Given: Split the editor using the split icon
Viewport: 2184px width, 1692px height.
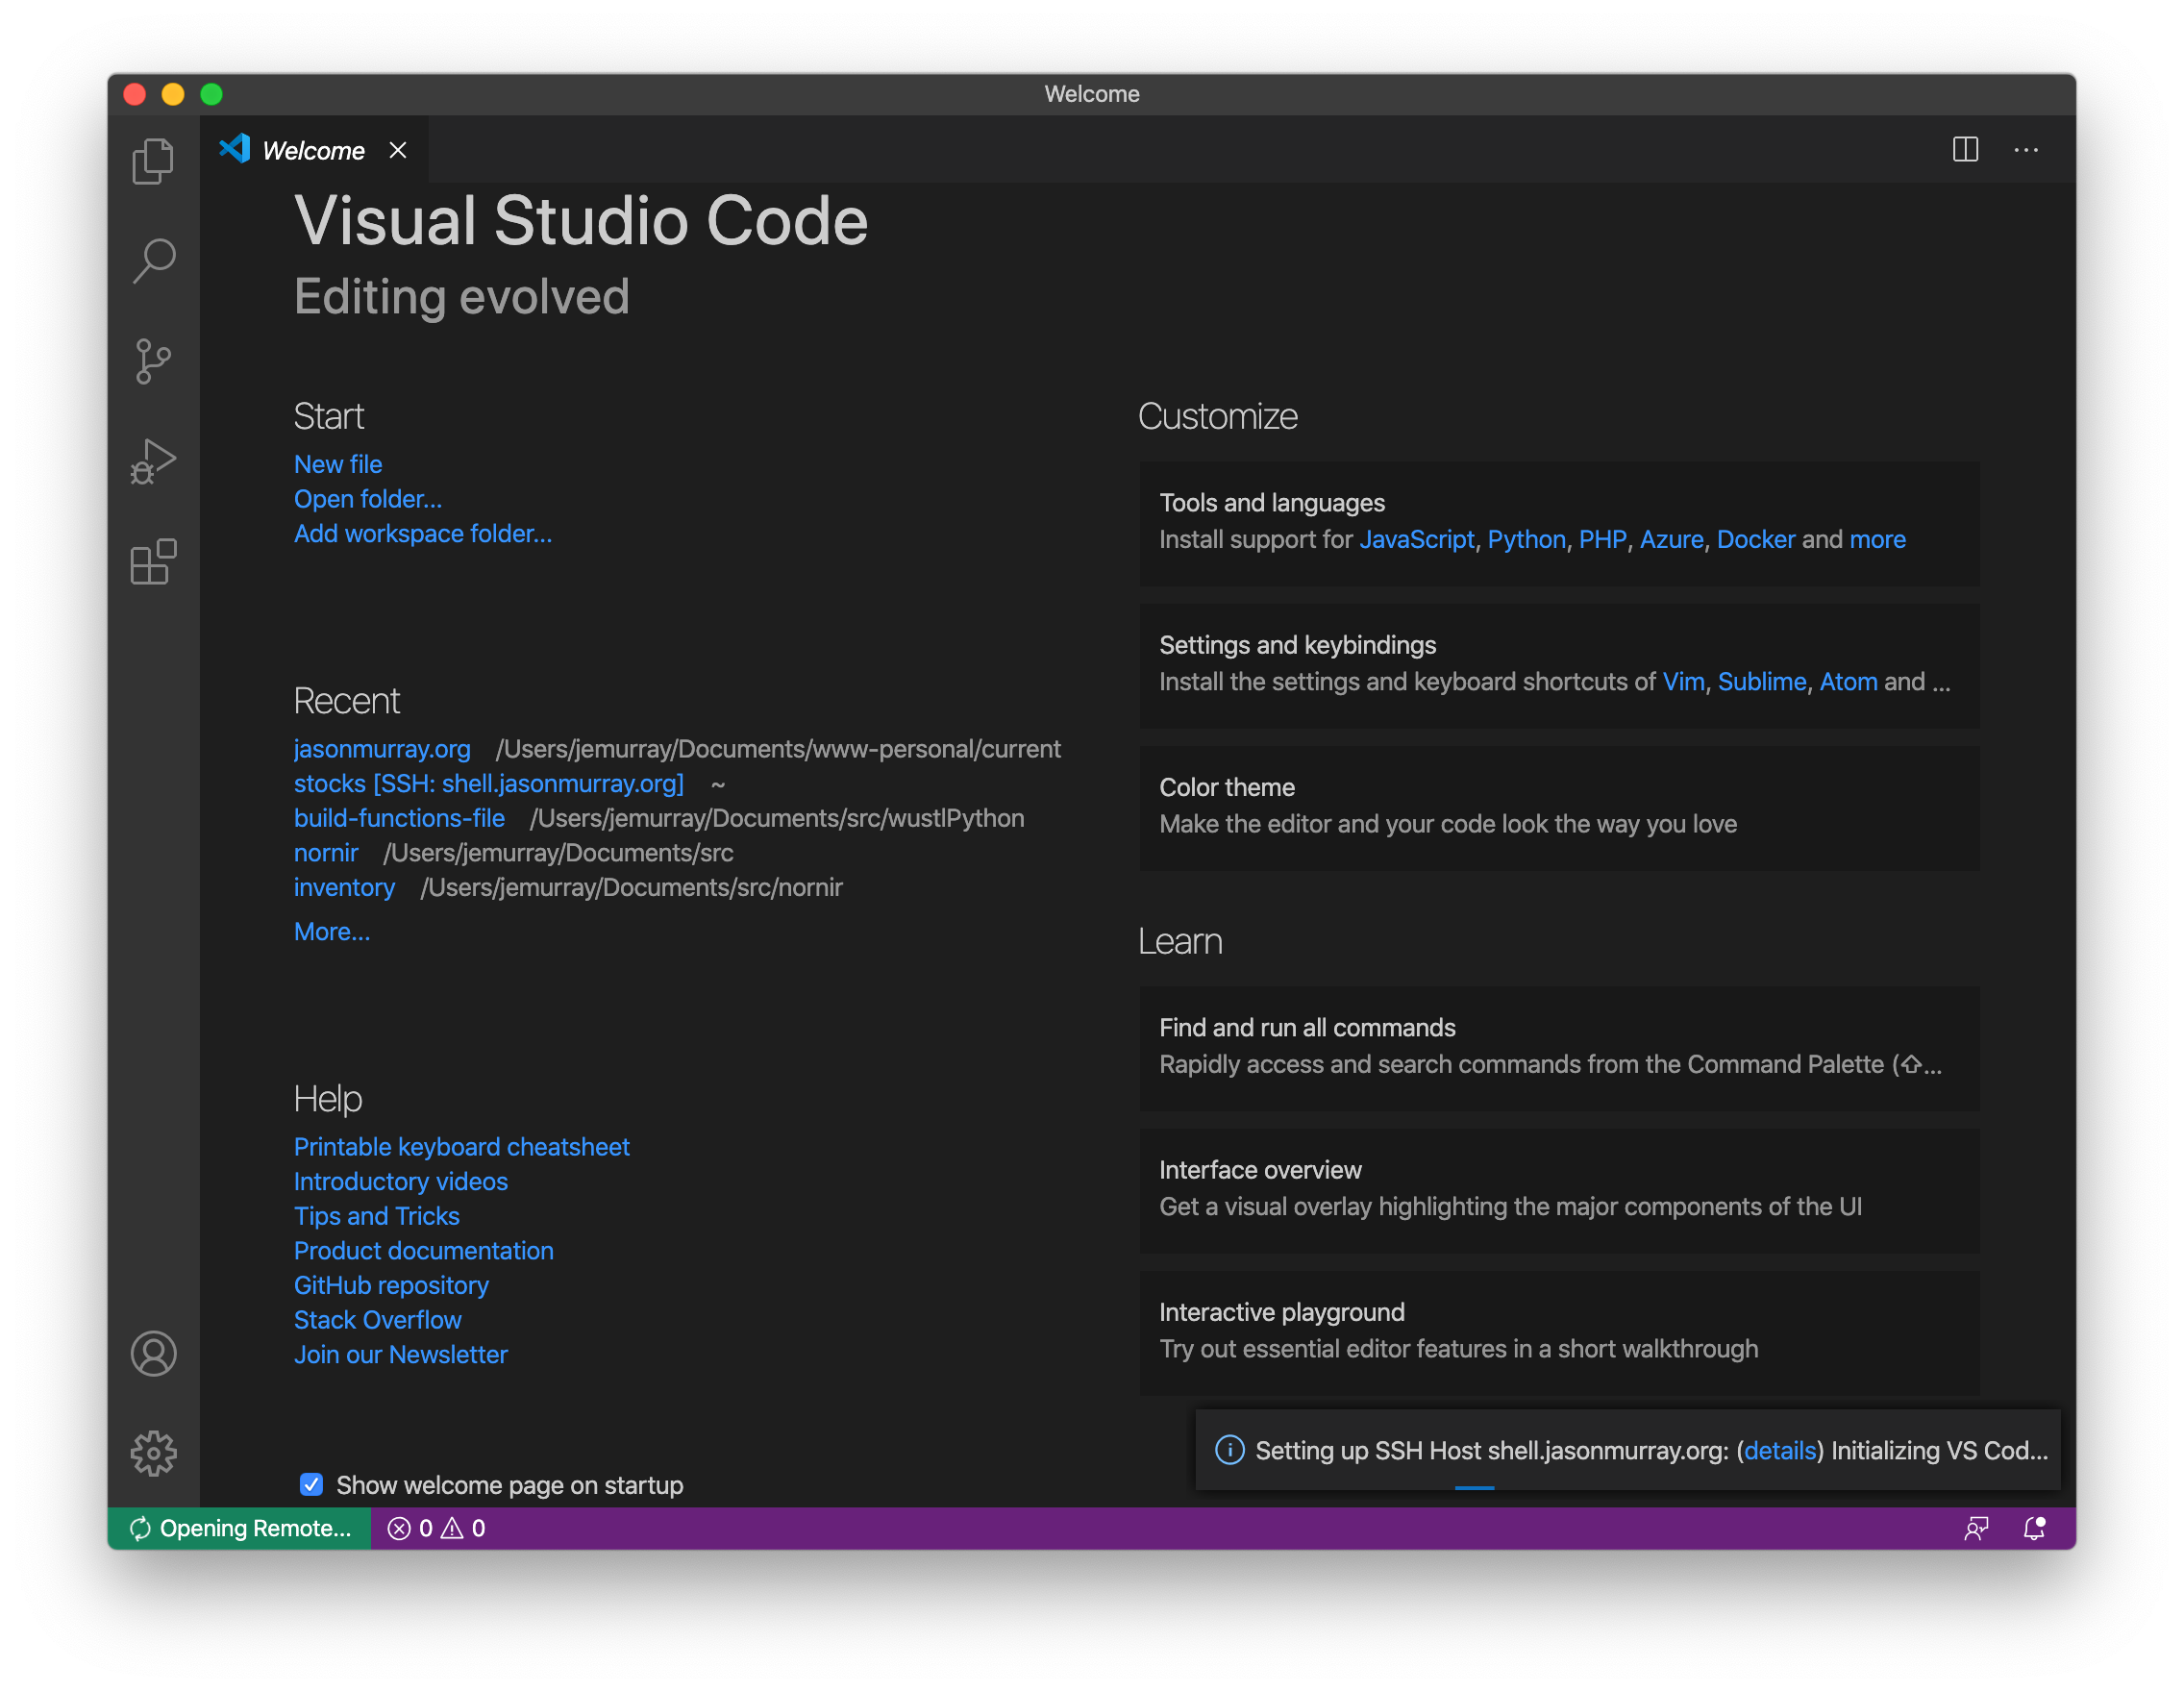Looking at the screenshot, I should click(x=1964, y=150).
